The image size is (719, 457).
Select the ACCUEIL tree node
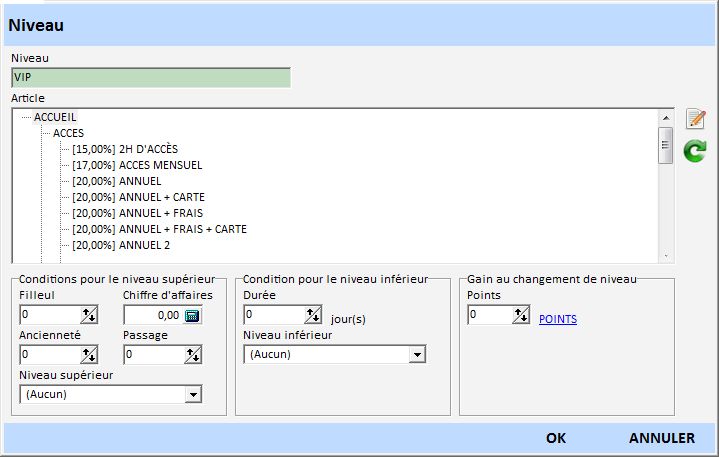pyautogui.click(x=55, y=117)
